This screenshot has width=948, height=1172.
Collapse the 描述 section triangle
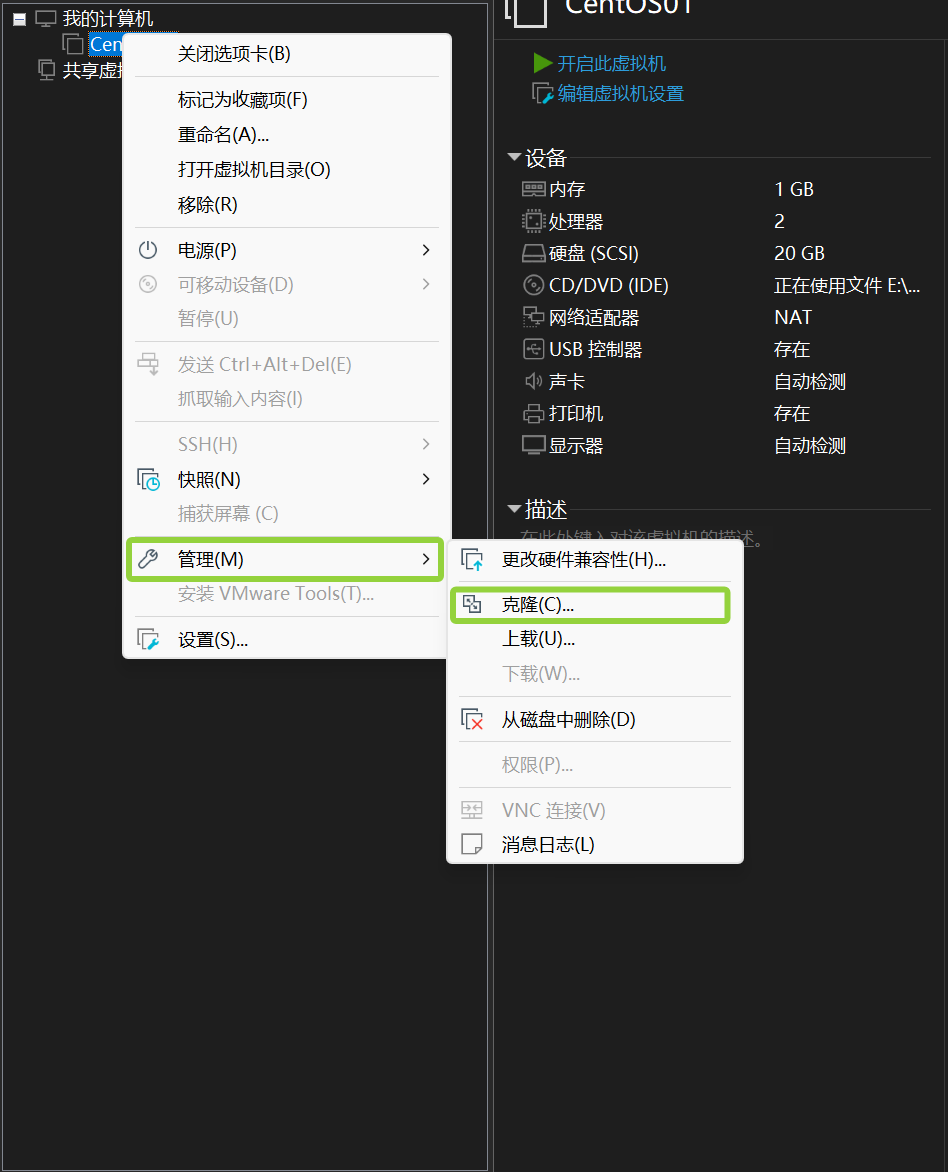pyautogui.click(x=514, y=508)
